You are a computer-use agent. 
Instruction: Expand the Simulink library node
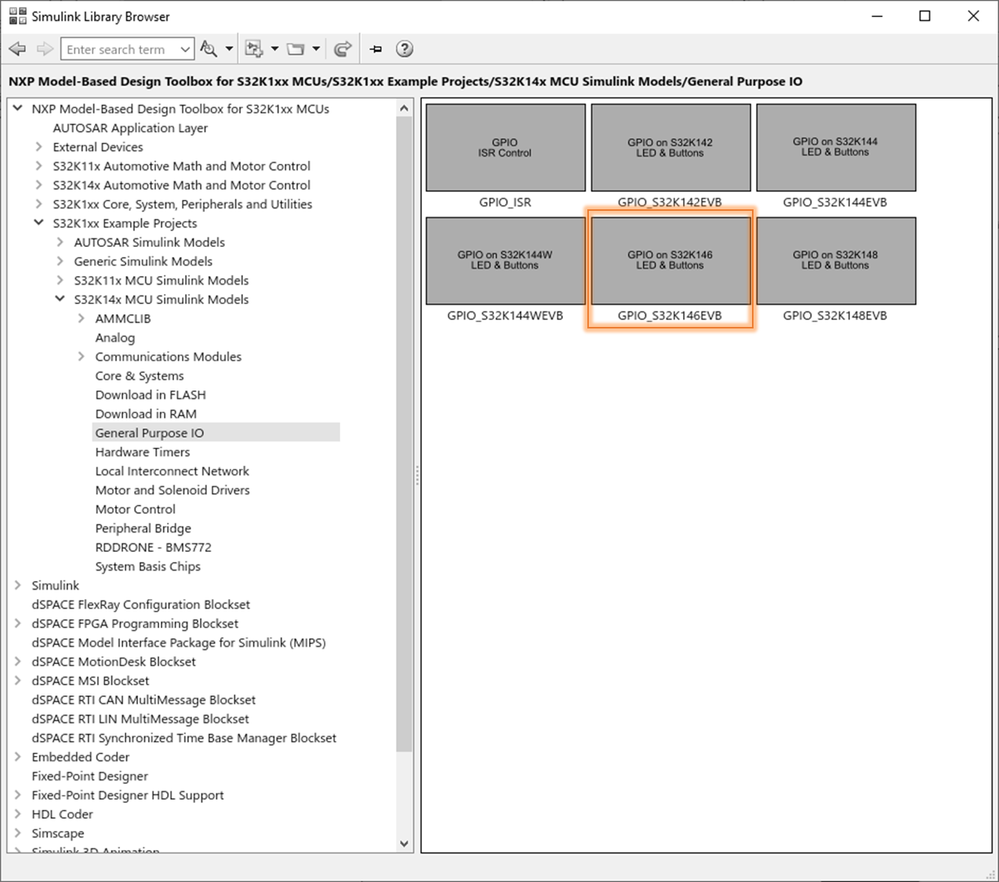(x=18, y=585)
